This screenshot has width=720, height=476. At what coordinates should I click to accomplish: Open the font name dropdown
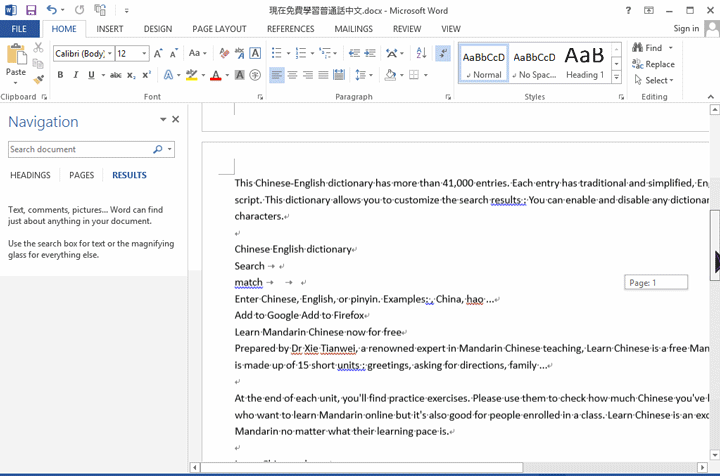click(x=110, y=54)
